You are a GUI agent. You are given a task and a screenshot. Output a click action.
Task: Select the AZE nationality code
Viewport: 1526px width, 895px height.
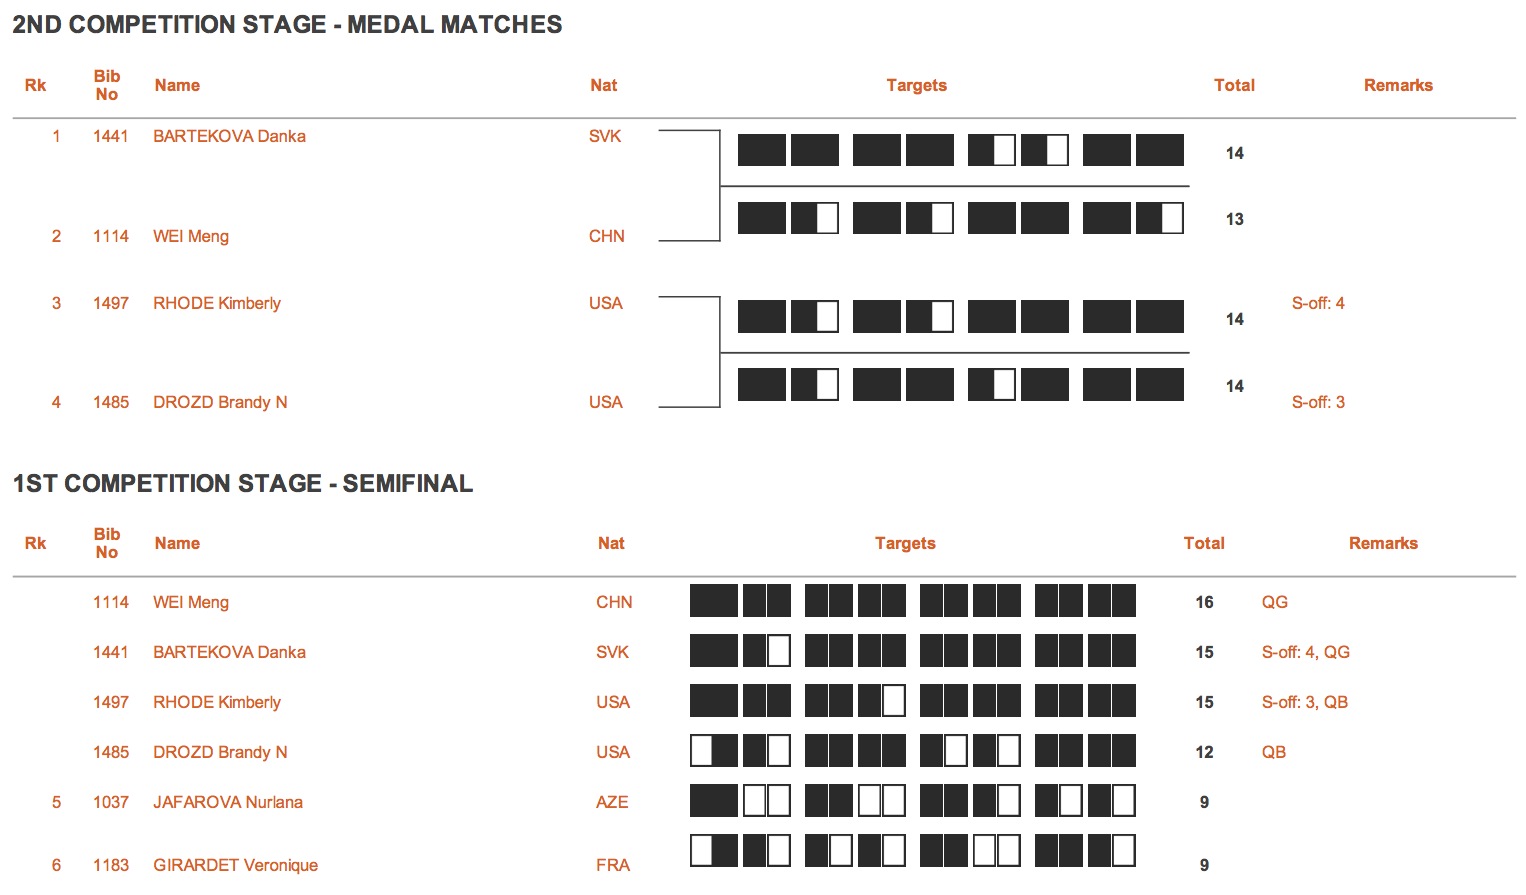(612, 802)
